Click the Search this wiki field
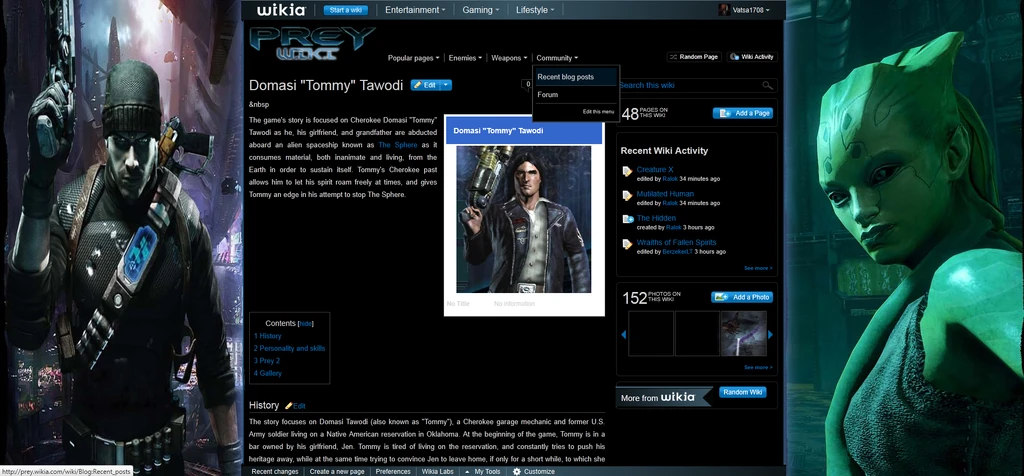Screen dimensions: 1024x476 [x=688, y=86]
